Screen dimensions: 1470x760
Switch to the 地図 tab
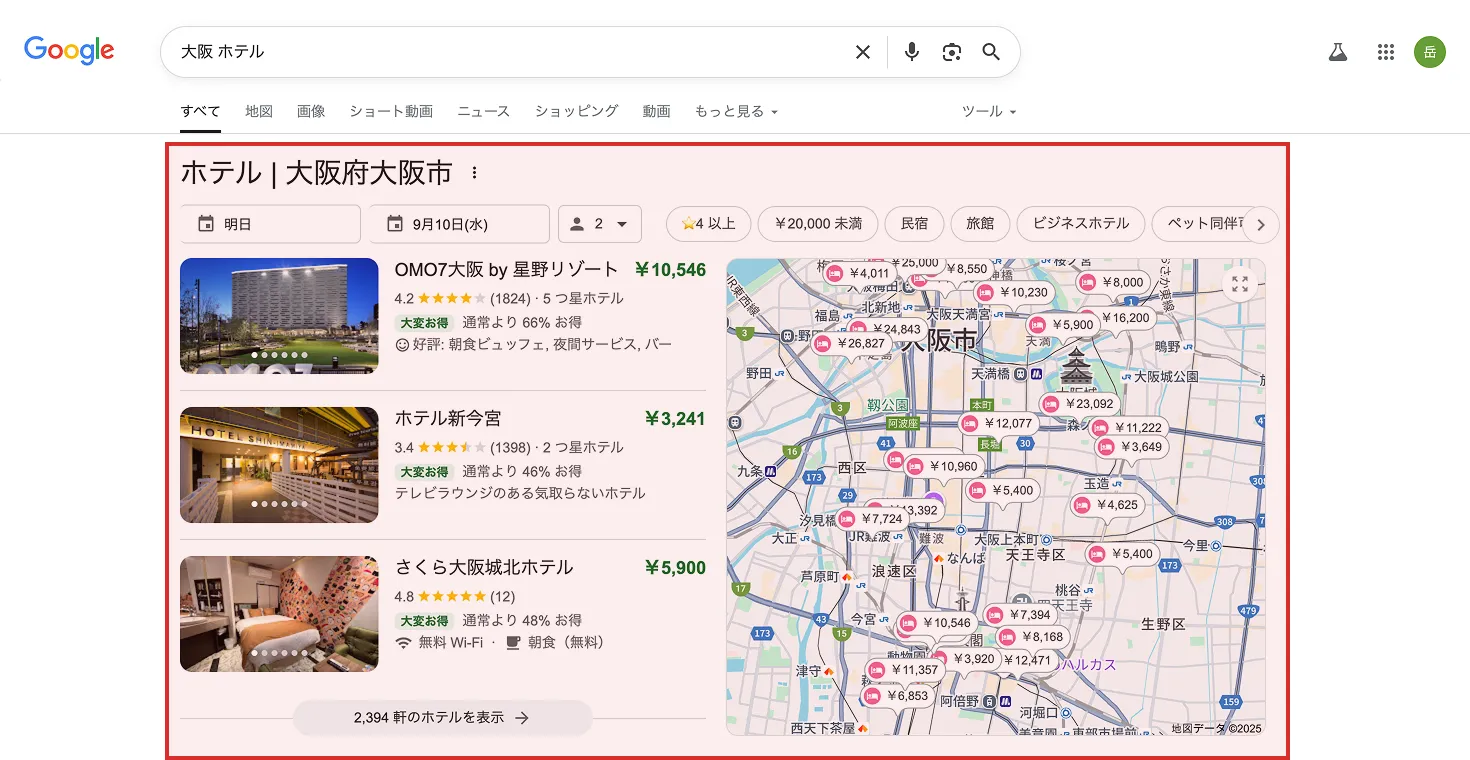click(x=259, y=111)
